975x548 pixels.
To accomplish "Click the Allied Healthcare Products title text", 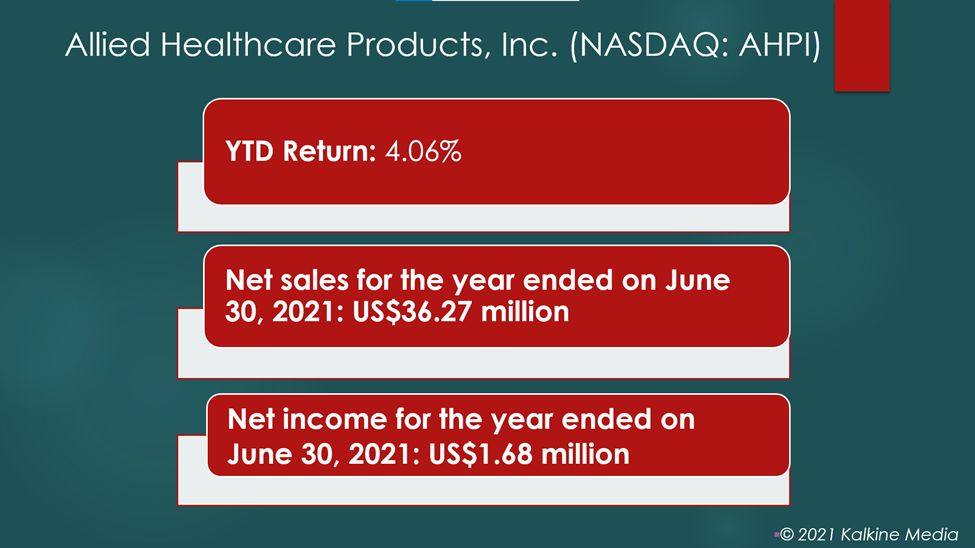I will pyautogui.click(x=443, y=45).
